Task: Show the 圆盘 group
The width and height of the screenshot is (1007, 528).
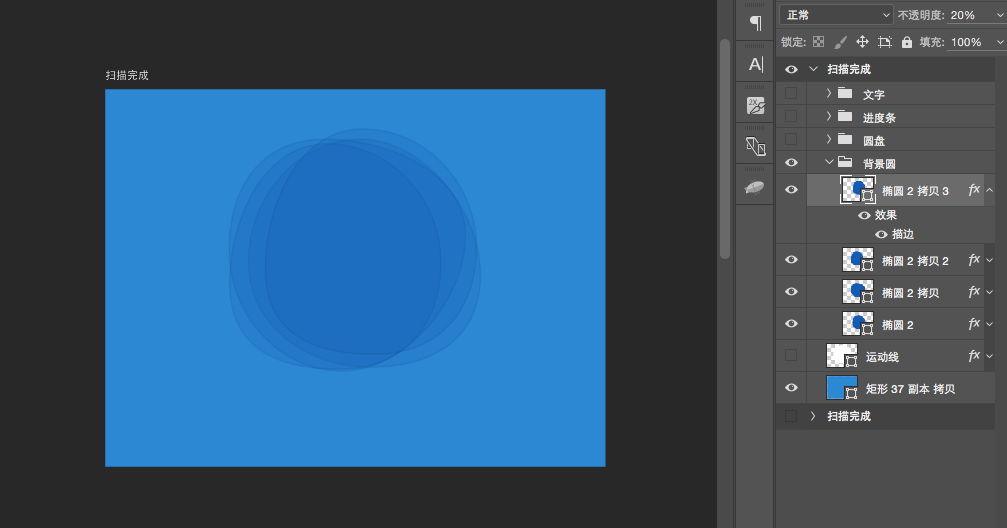Action: pyautogui.click(x=791, y=139)
